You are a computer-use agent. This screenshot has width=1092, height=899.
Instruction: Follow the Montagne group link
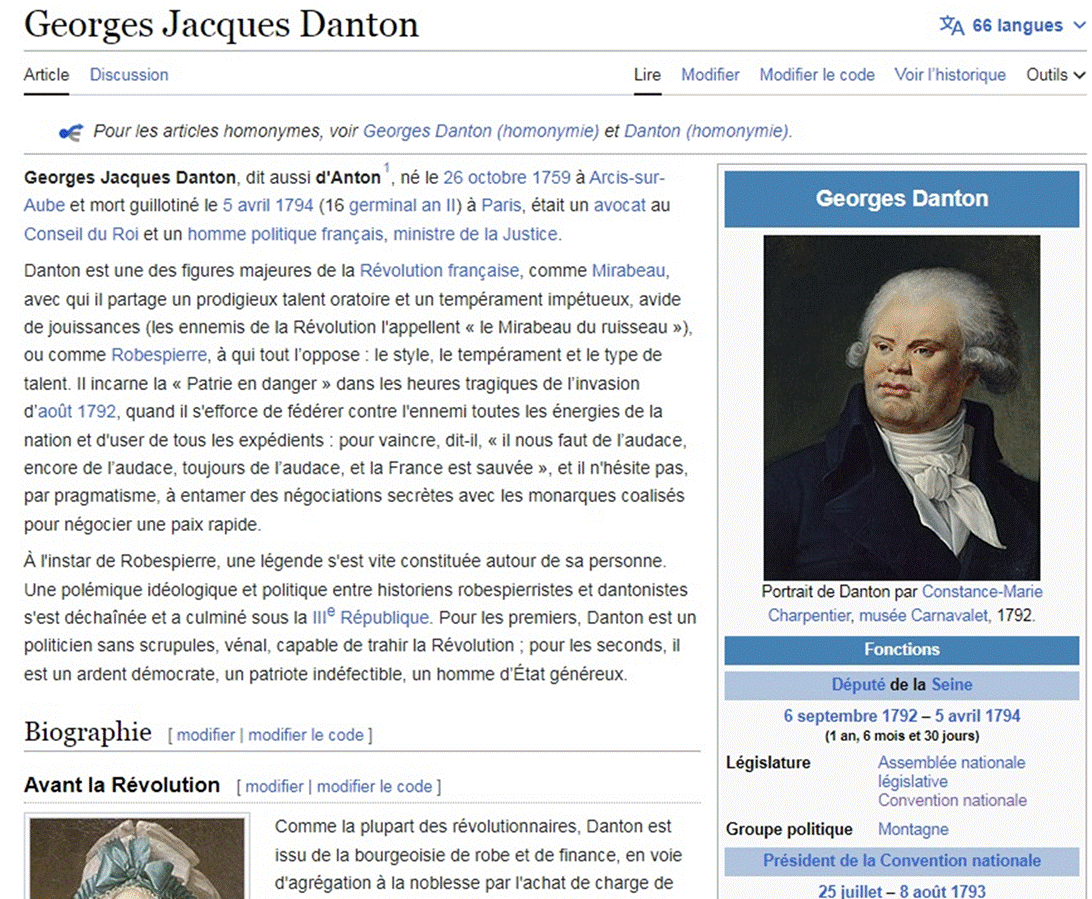point(913,829)
